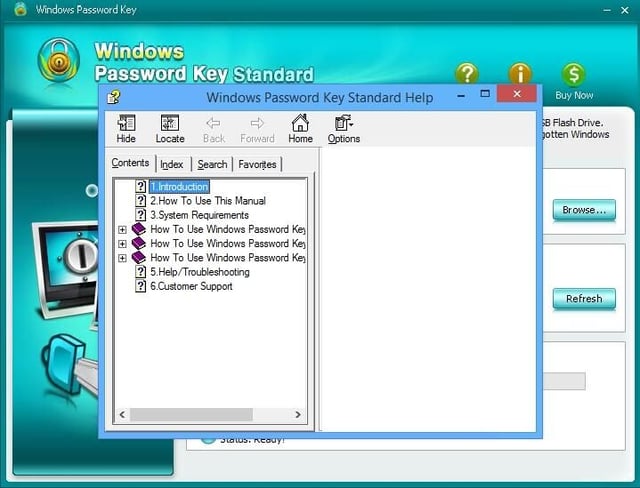Open 6.Customer Support topic

pyautogui.click(x=191, y=286)
